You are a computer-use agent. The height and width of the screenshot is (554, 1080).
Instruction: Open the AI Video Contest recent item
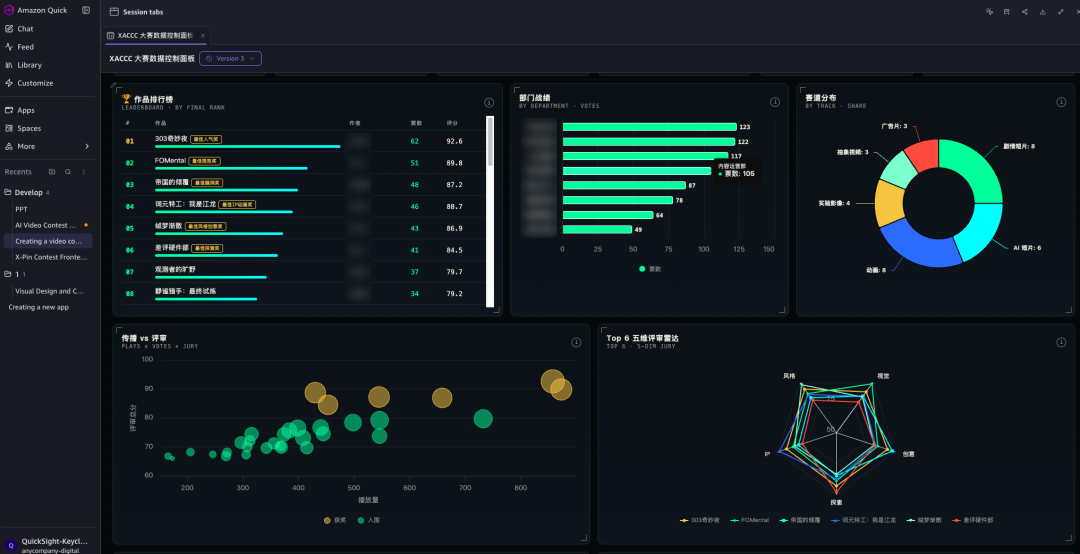[46, 225]
